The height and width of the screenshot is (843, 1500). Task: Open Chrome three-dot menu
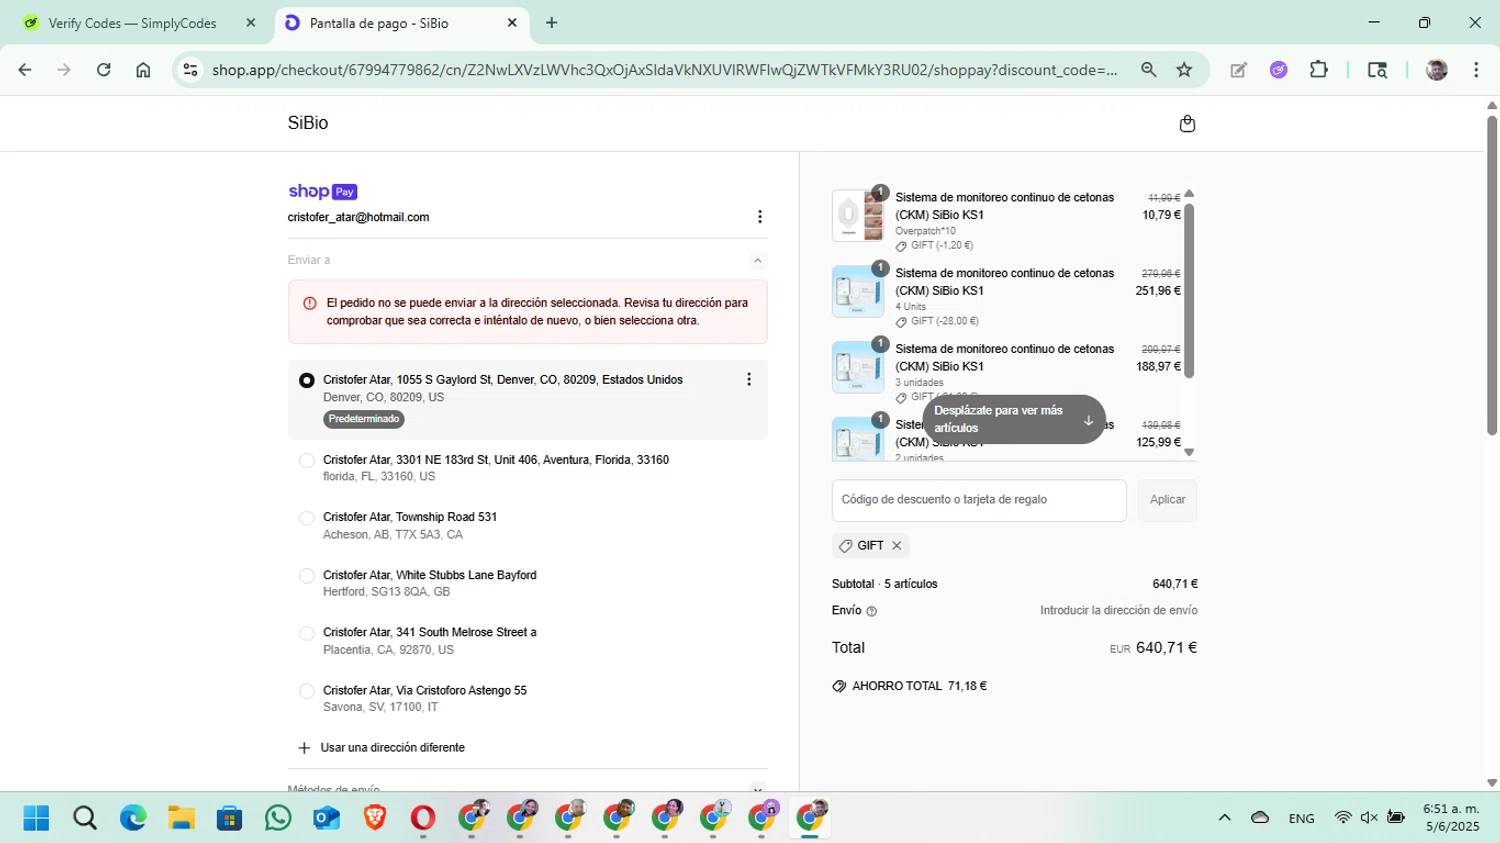(1476, 70)
